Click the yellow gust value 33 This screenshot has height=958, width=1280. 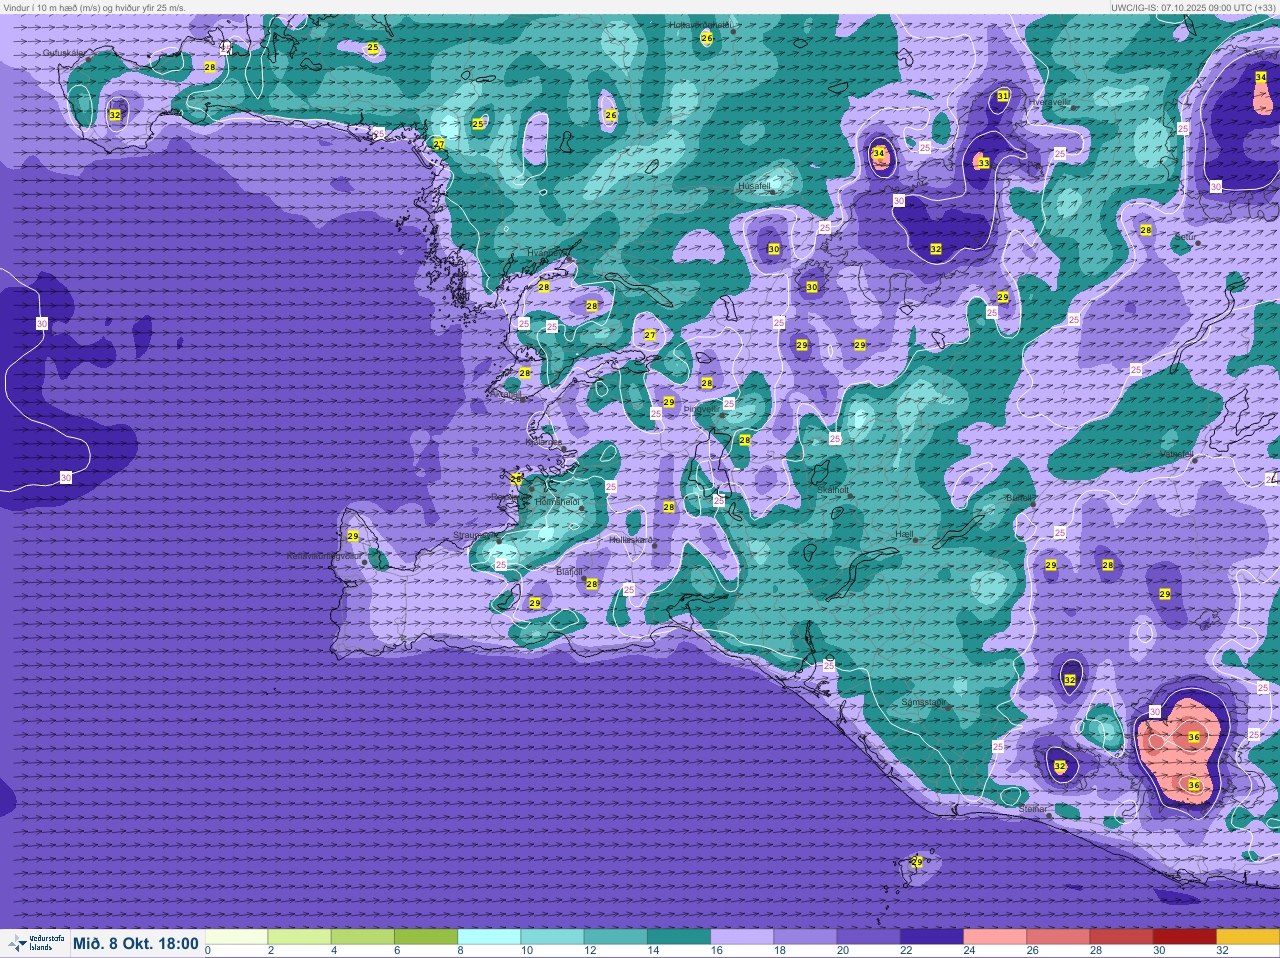(x=984, y=163)
